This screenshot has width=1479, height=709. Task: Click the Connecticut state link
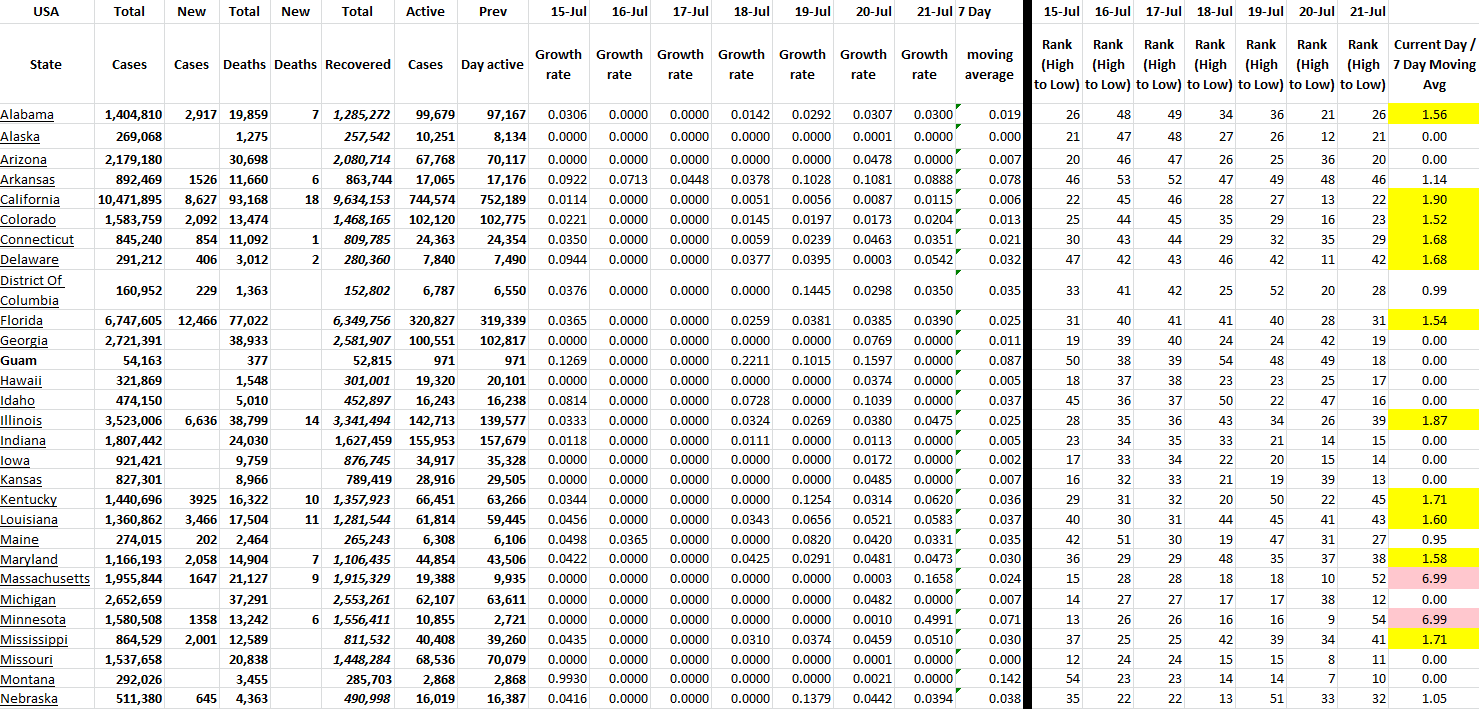coord(37,239)
